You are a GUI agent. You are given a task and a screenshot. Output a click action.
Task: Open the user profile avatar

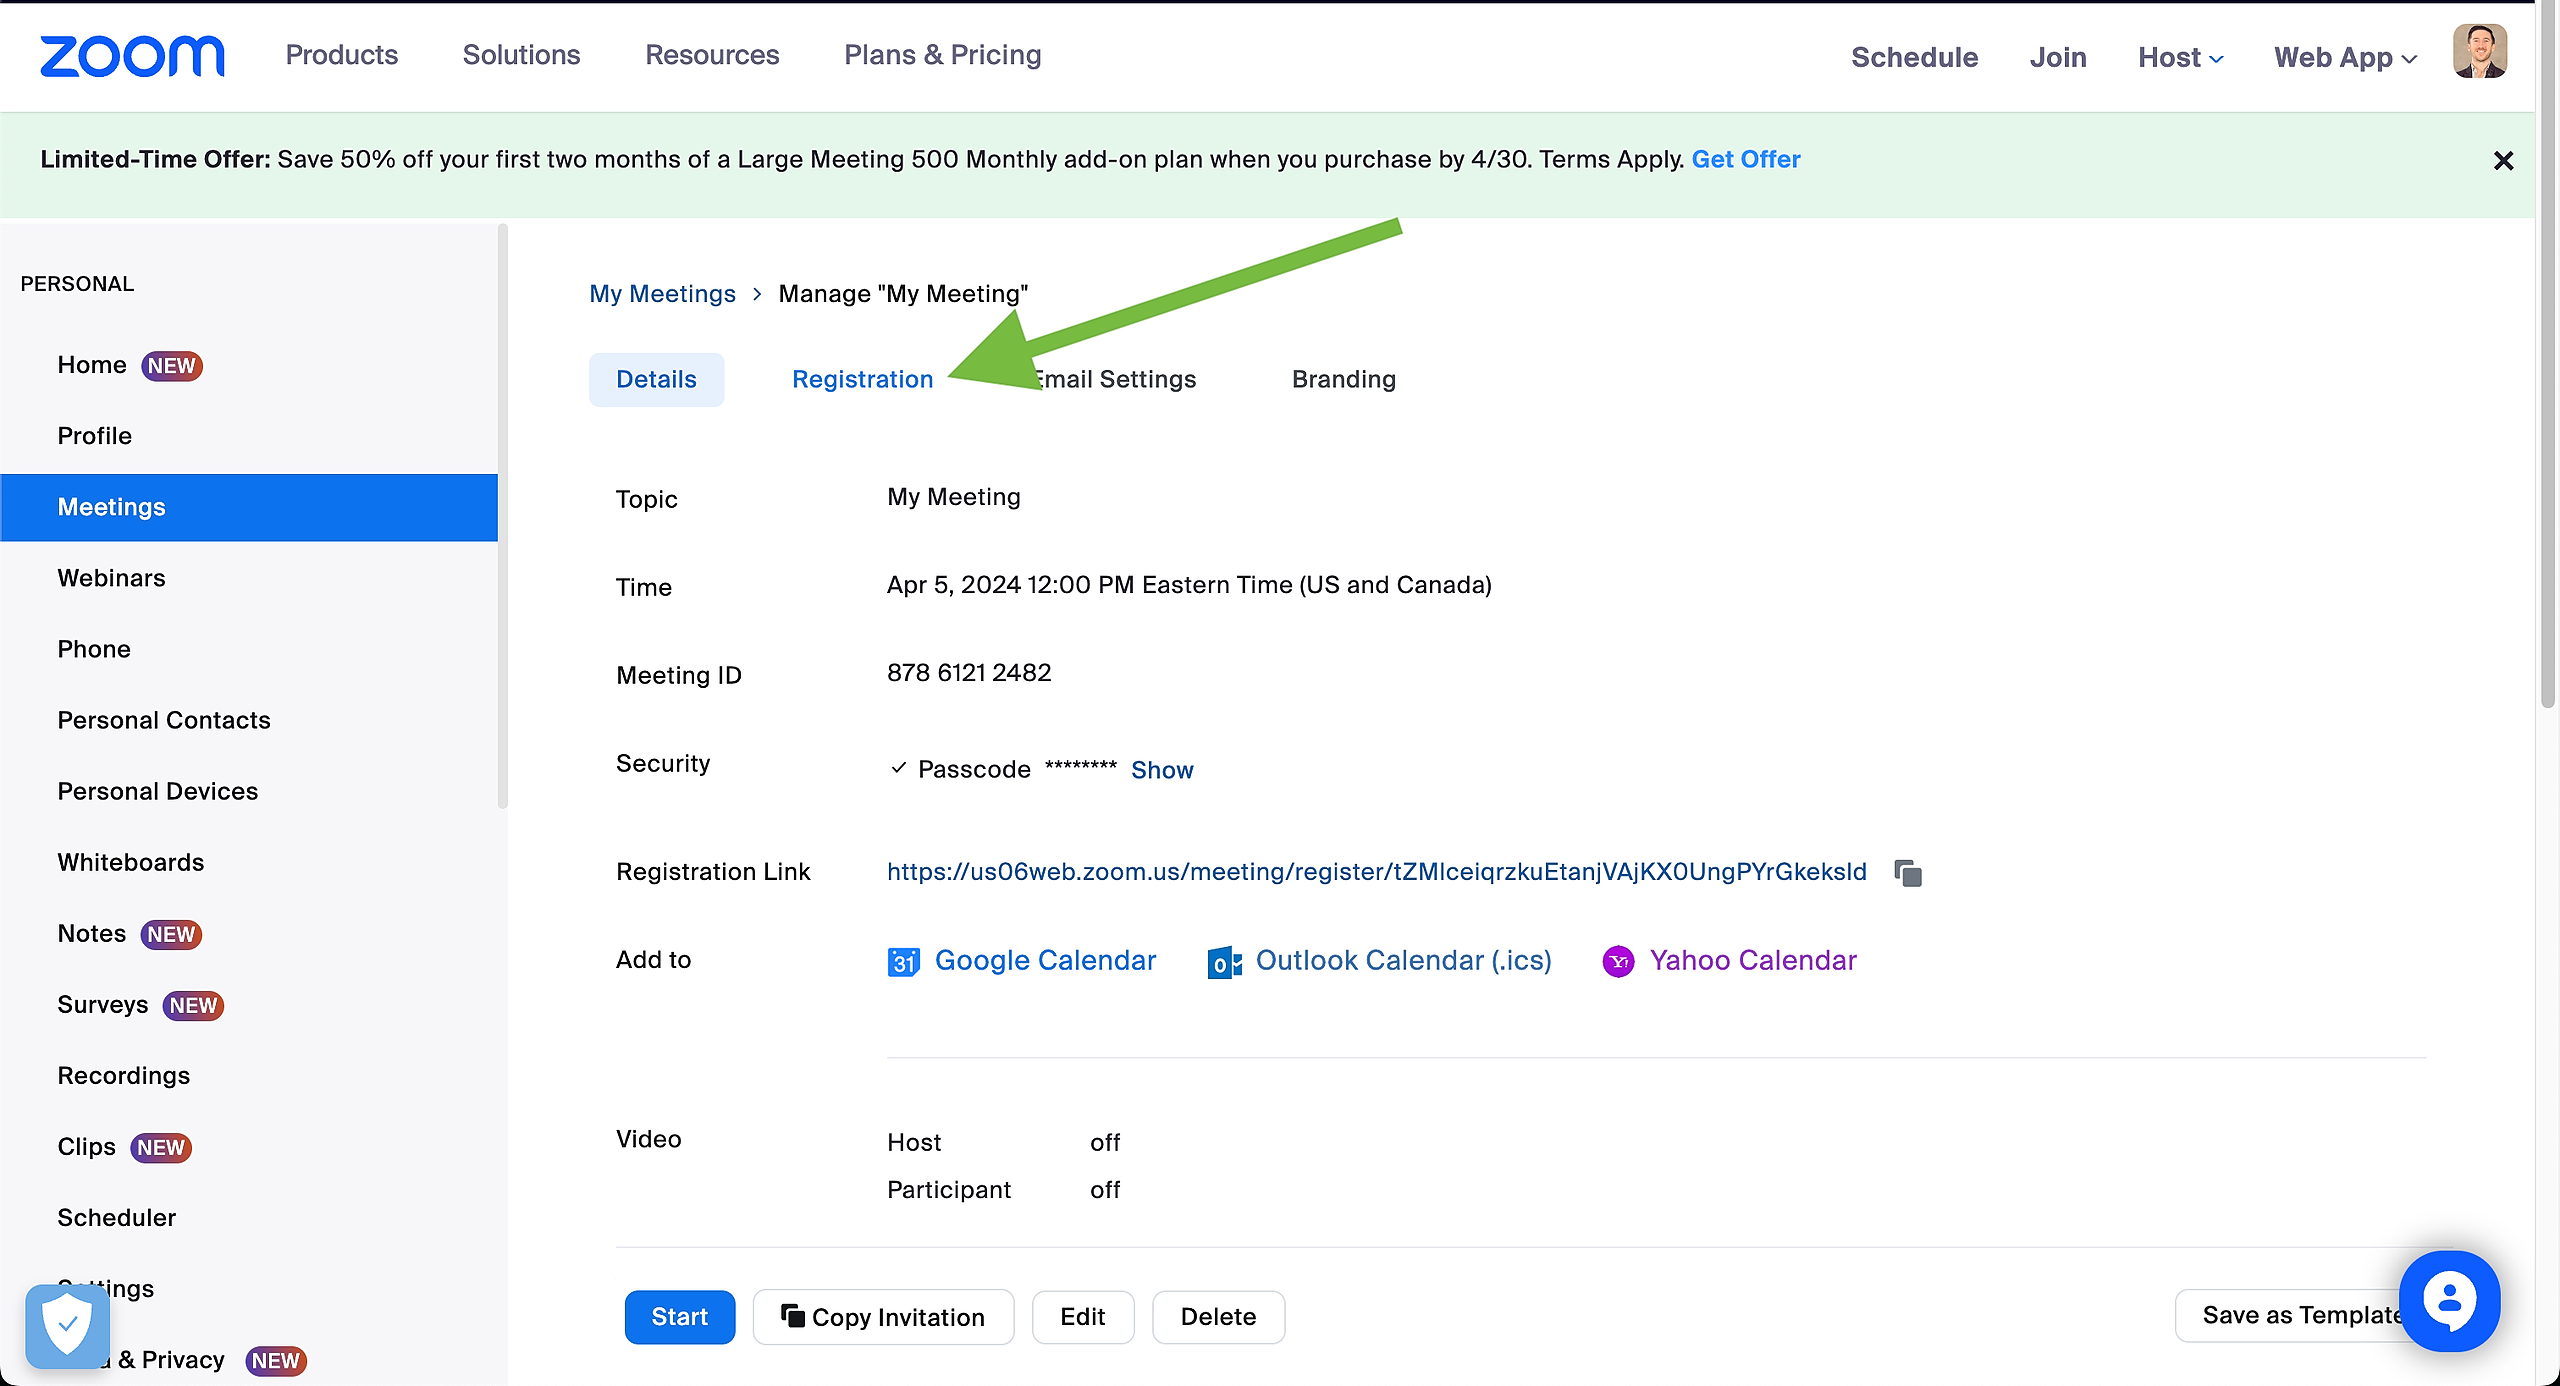tap(2479, 52)
